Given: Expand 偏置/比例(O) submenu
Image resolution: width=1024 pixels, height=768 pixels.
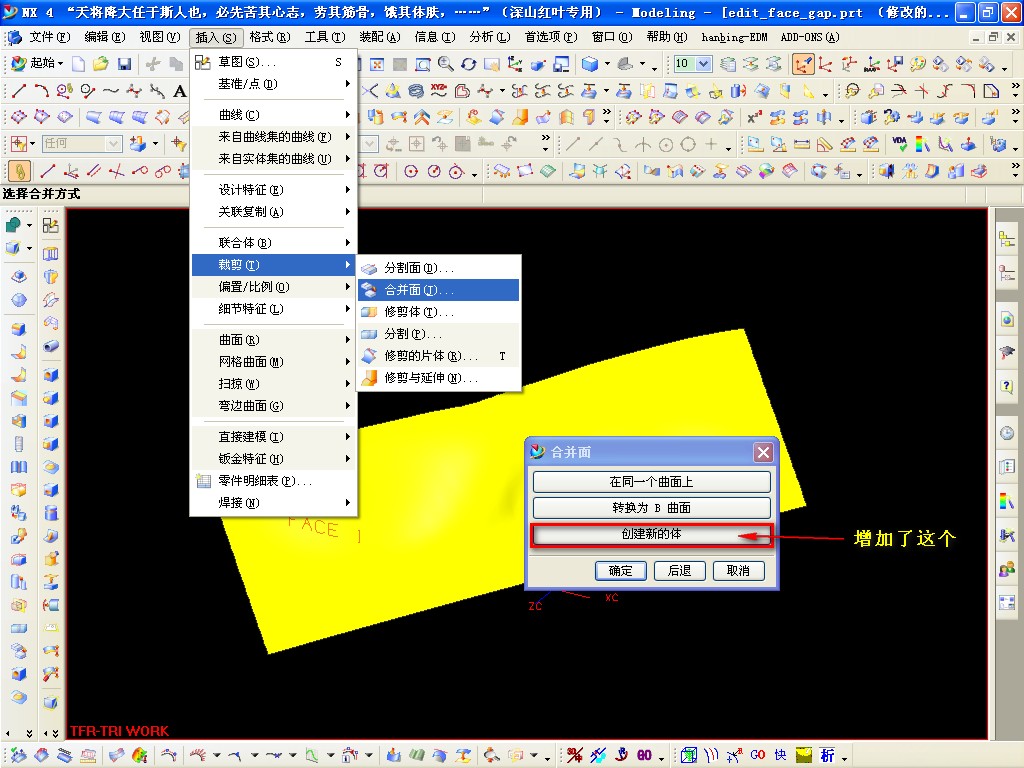Looking at the screenshot, I should click(274, 287).
